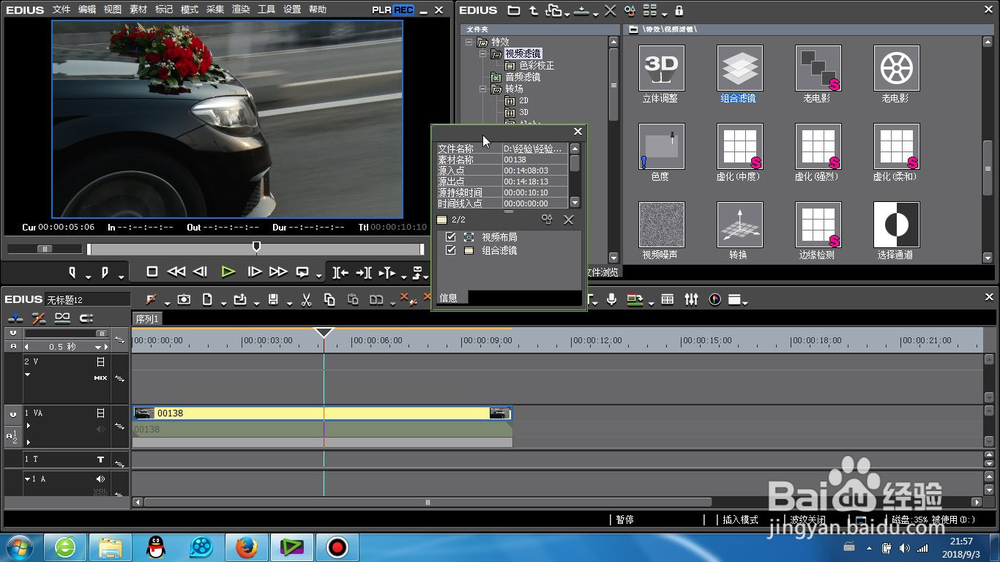Open the timeline scale 0.5 秒 dropdown

coord(98,347)
